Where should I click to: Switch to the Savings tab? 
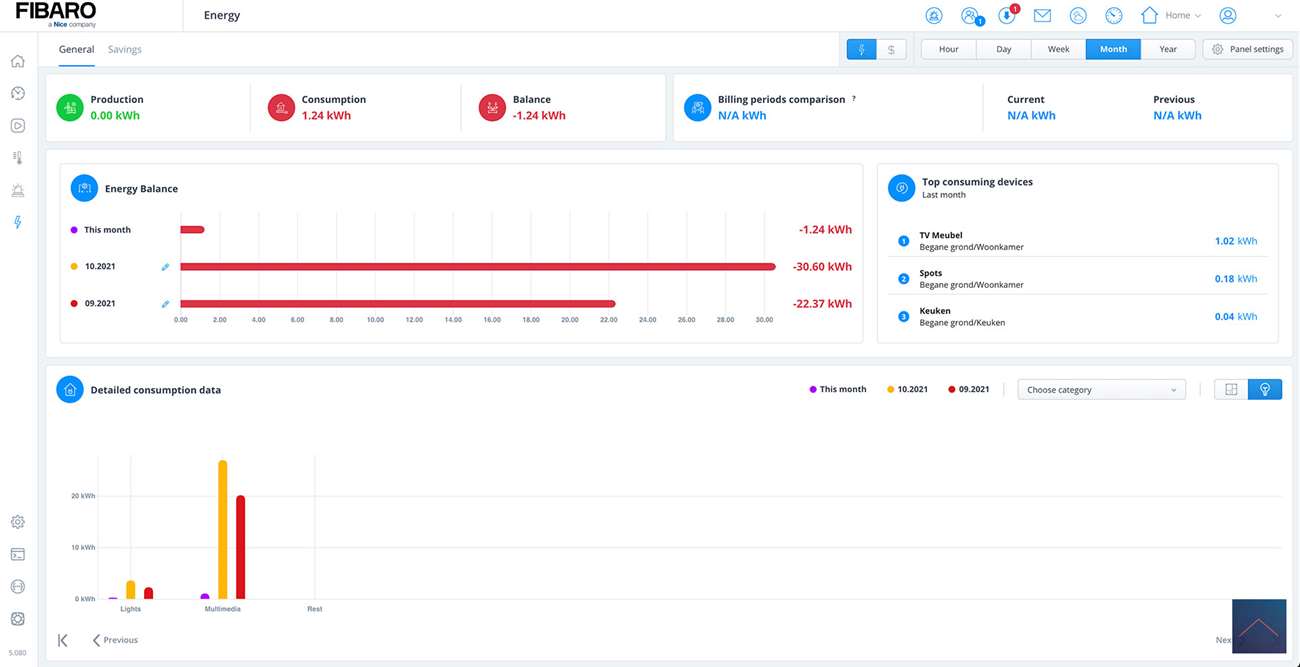(125, 49)
